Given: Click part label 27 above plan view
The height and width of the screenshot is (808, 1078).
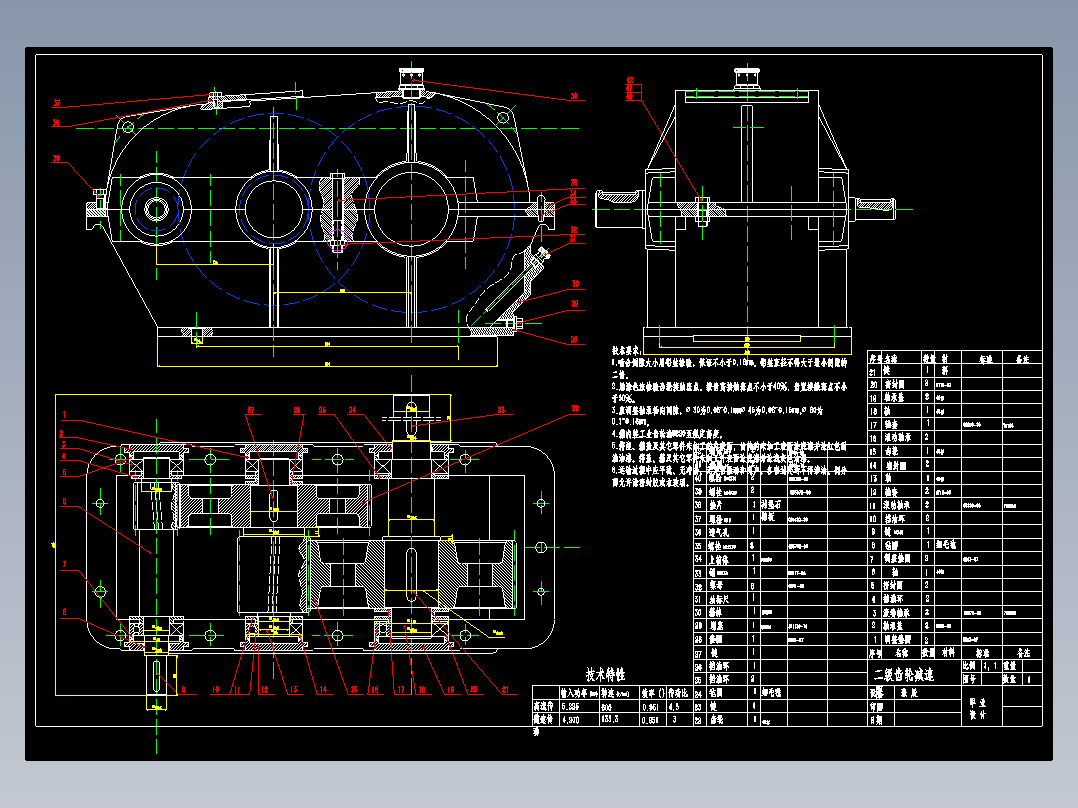Looking at the screenshot, I should [251, 410].
